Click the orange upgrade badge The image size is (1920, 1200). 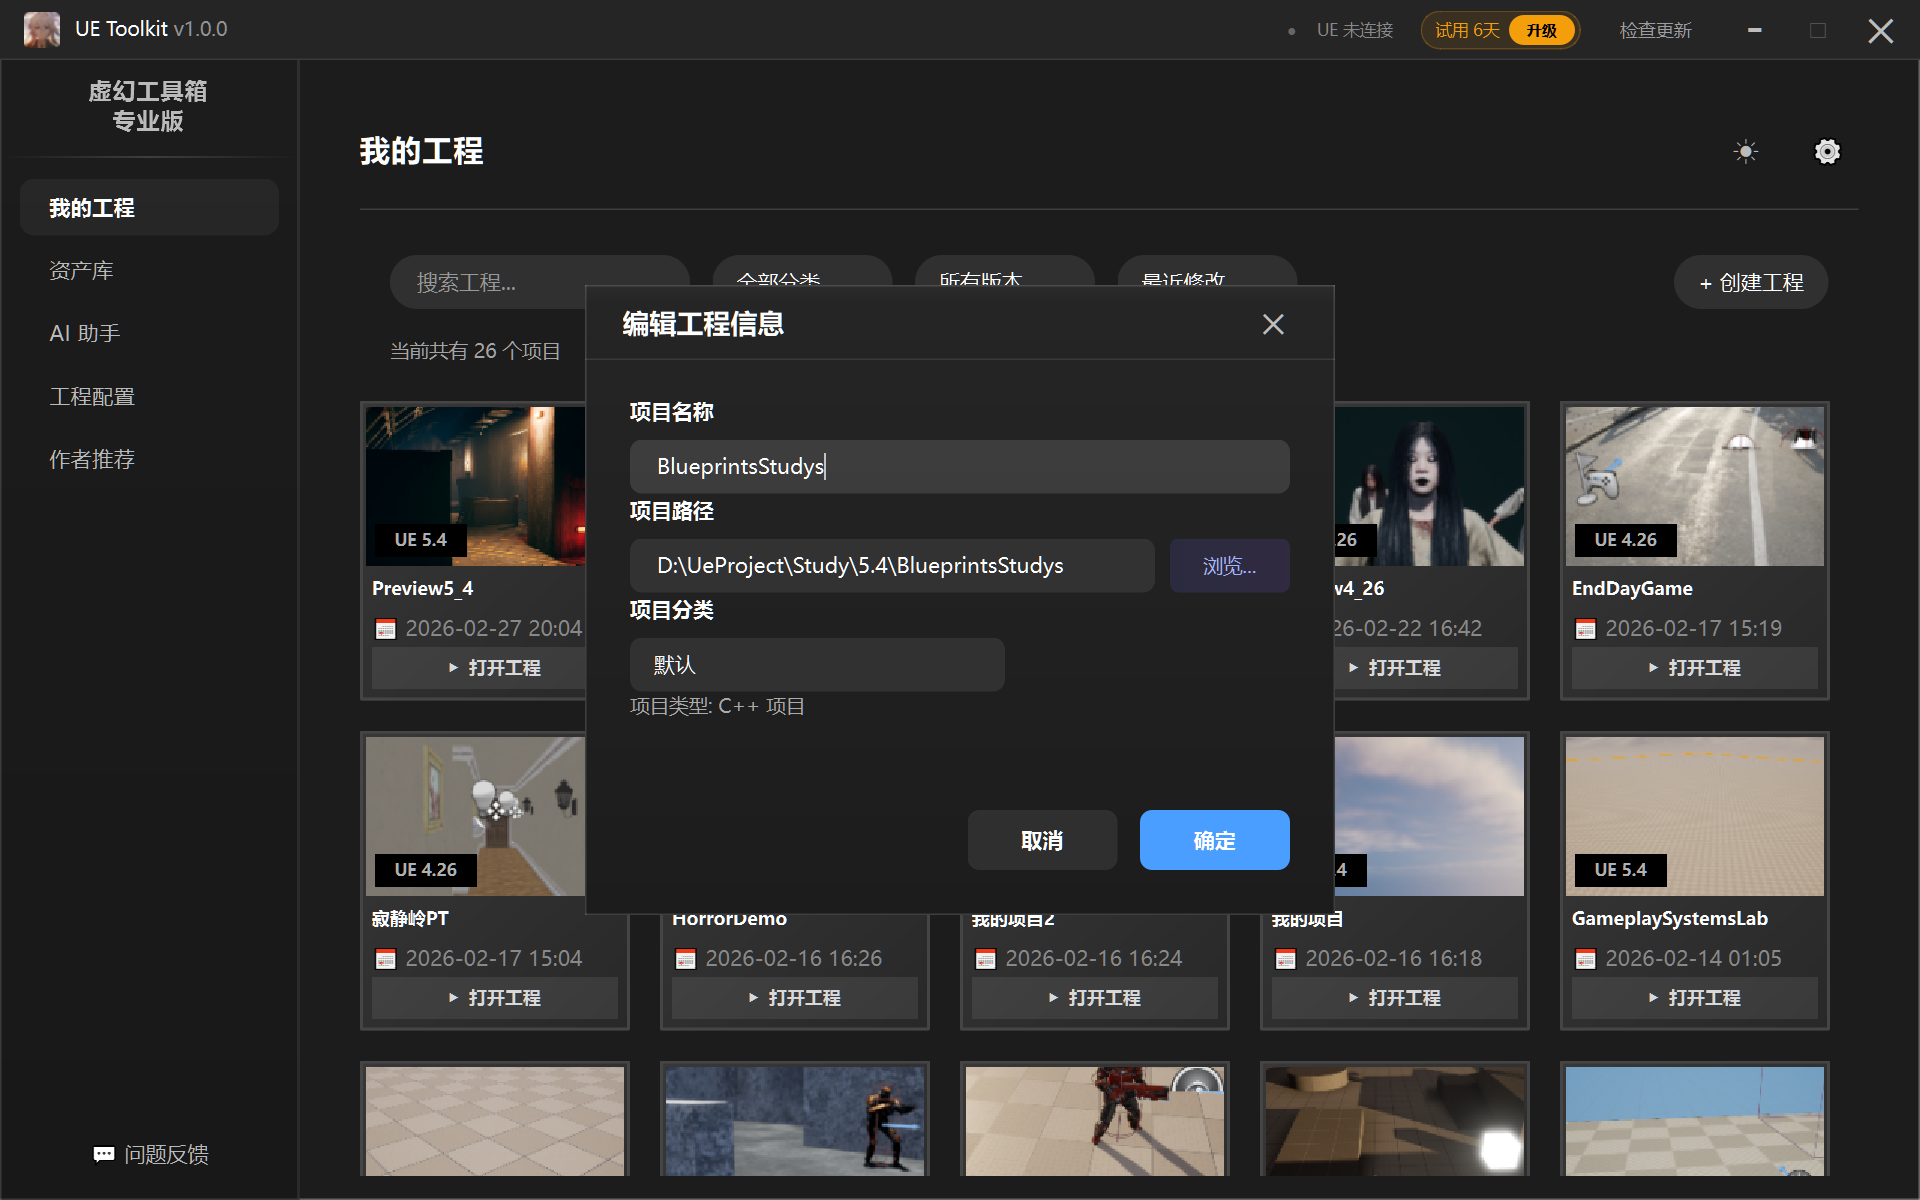[x=1541, y=30]
